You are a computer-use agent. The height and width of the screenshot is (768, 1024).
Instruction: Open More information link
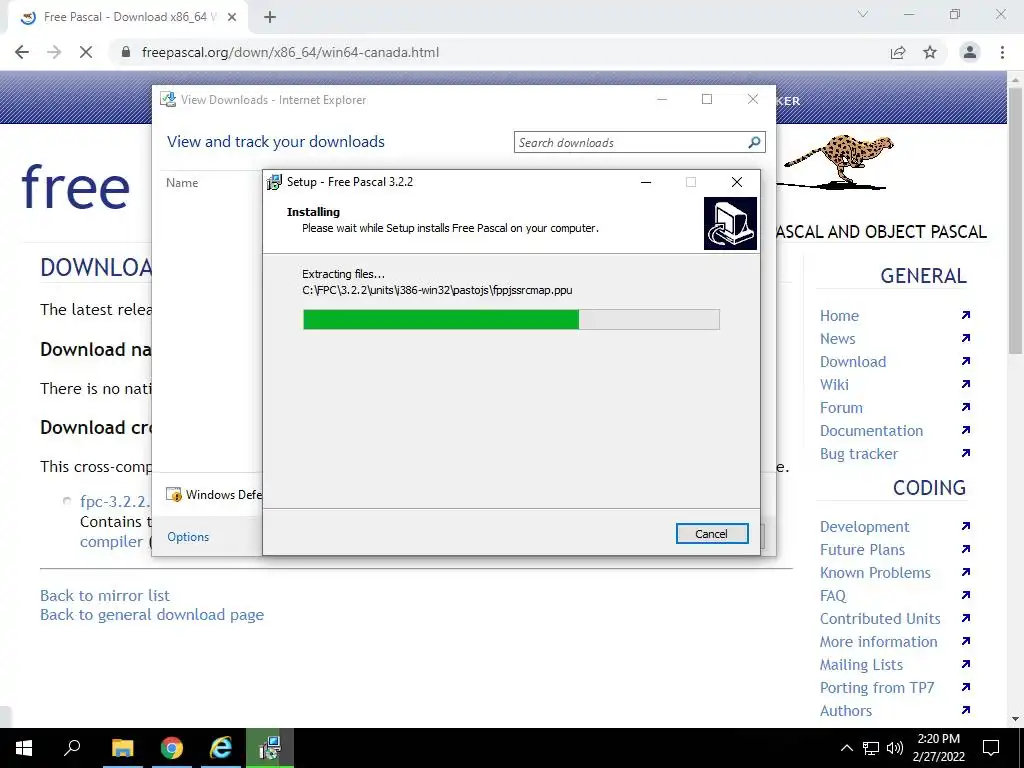[x=878, y=642]
